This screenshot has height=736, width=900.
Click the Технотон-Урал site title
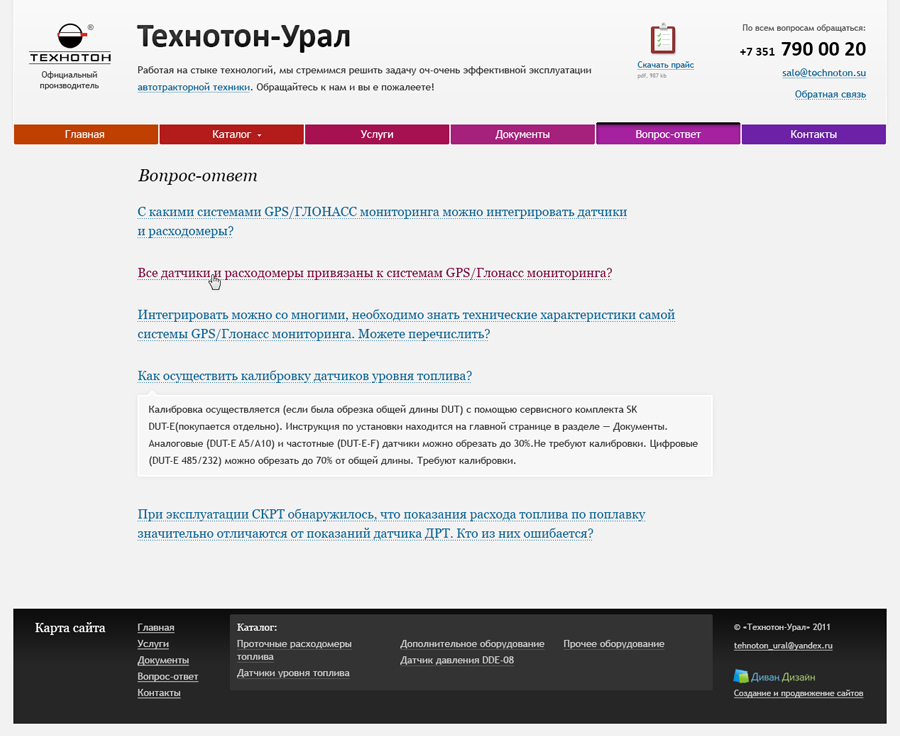[x=243, y=36]
